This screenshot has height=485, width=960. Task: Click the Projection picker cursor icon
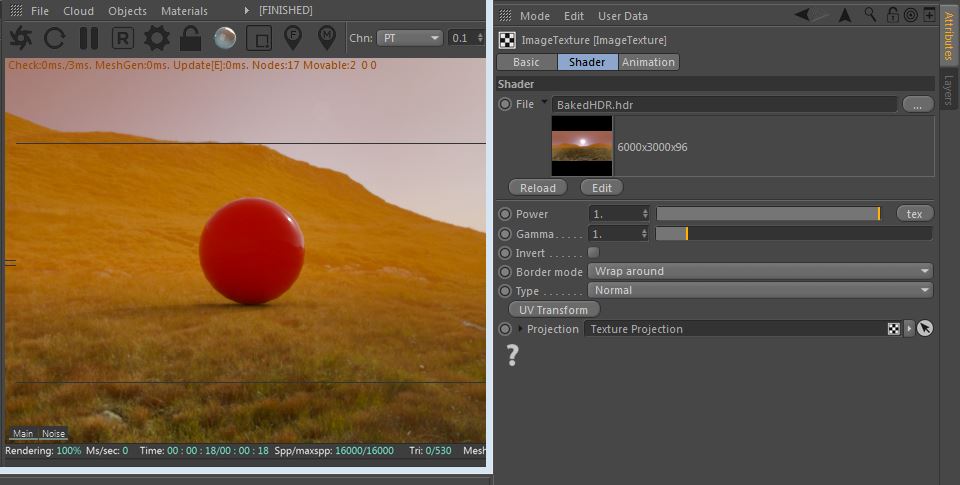click(x=925, y=329)
